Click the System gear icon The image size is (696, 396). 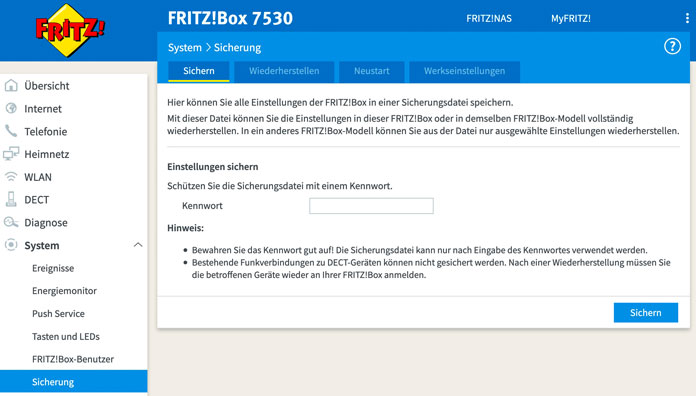pos(11,245)
